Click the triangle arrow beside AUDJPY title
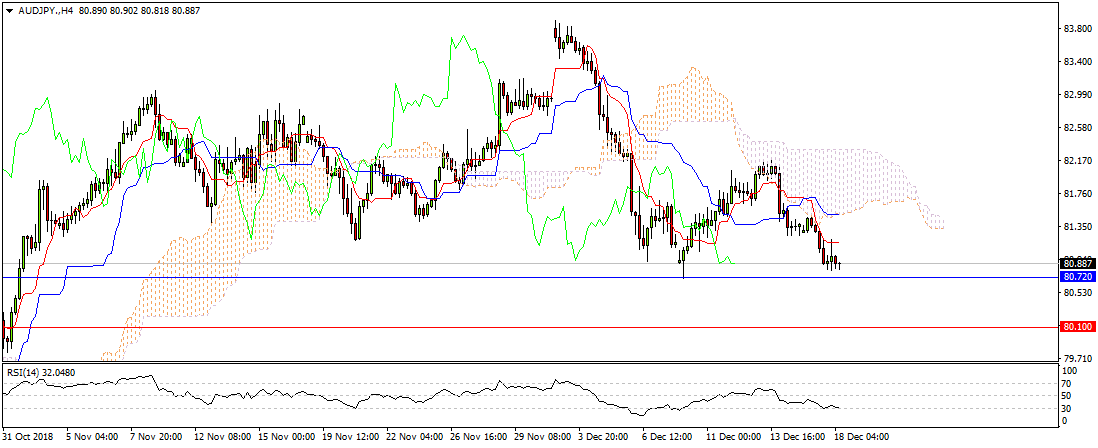1098x448 pixels. [7, 9]
